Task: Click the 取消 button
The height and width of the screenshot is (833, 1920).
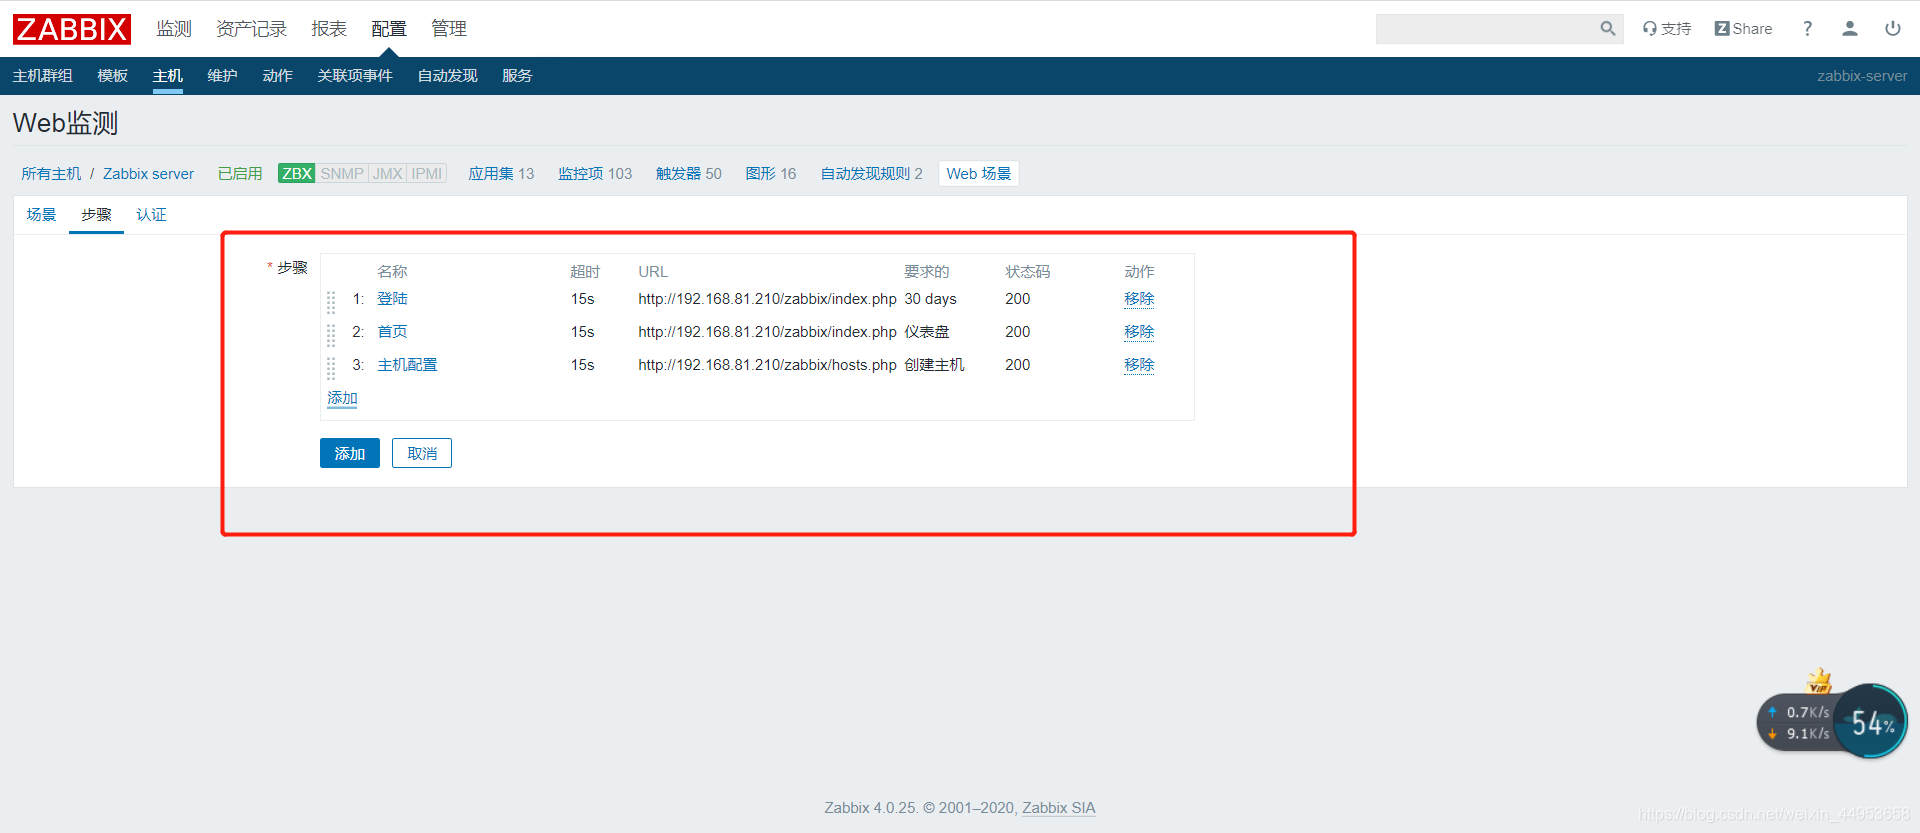Action: click(422, 453)
